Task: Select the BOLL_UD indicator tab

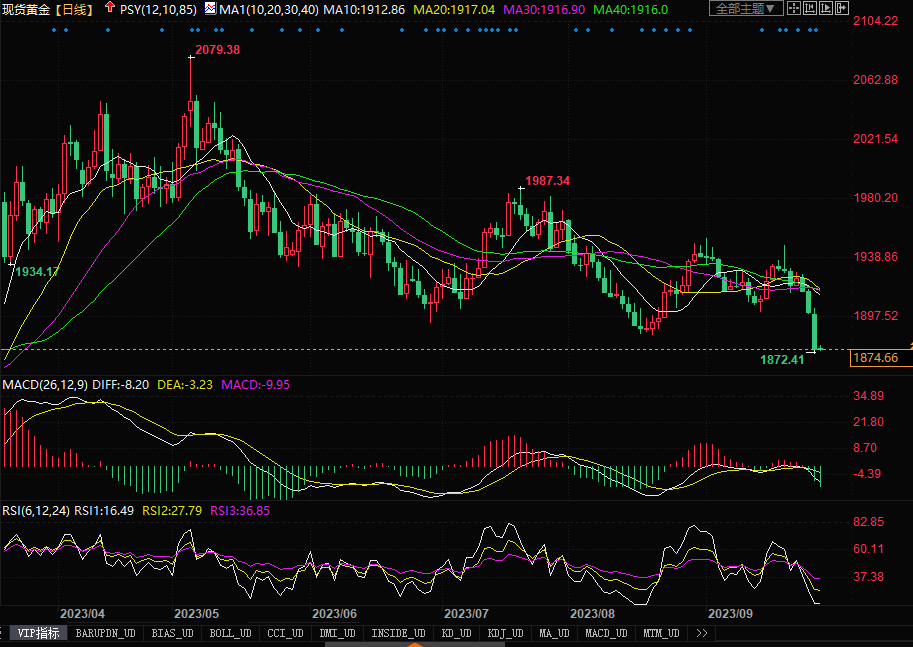Action: pyautogui.click(x=231, y=633)
